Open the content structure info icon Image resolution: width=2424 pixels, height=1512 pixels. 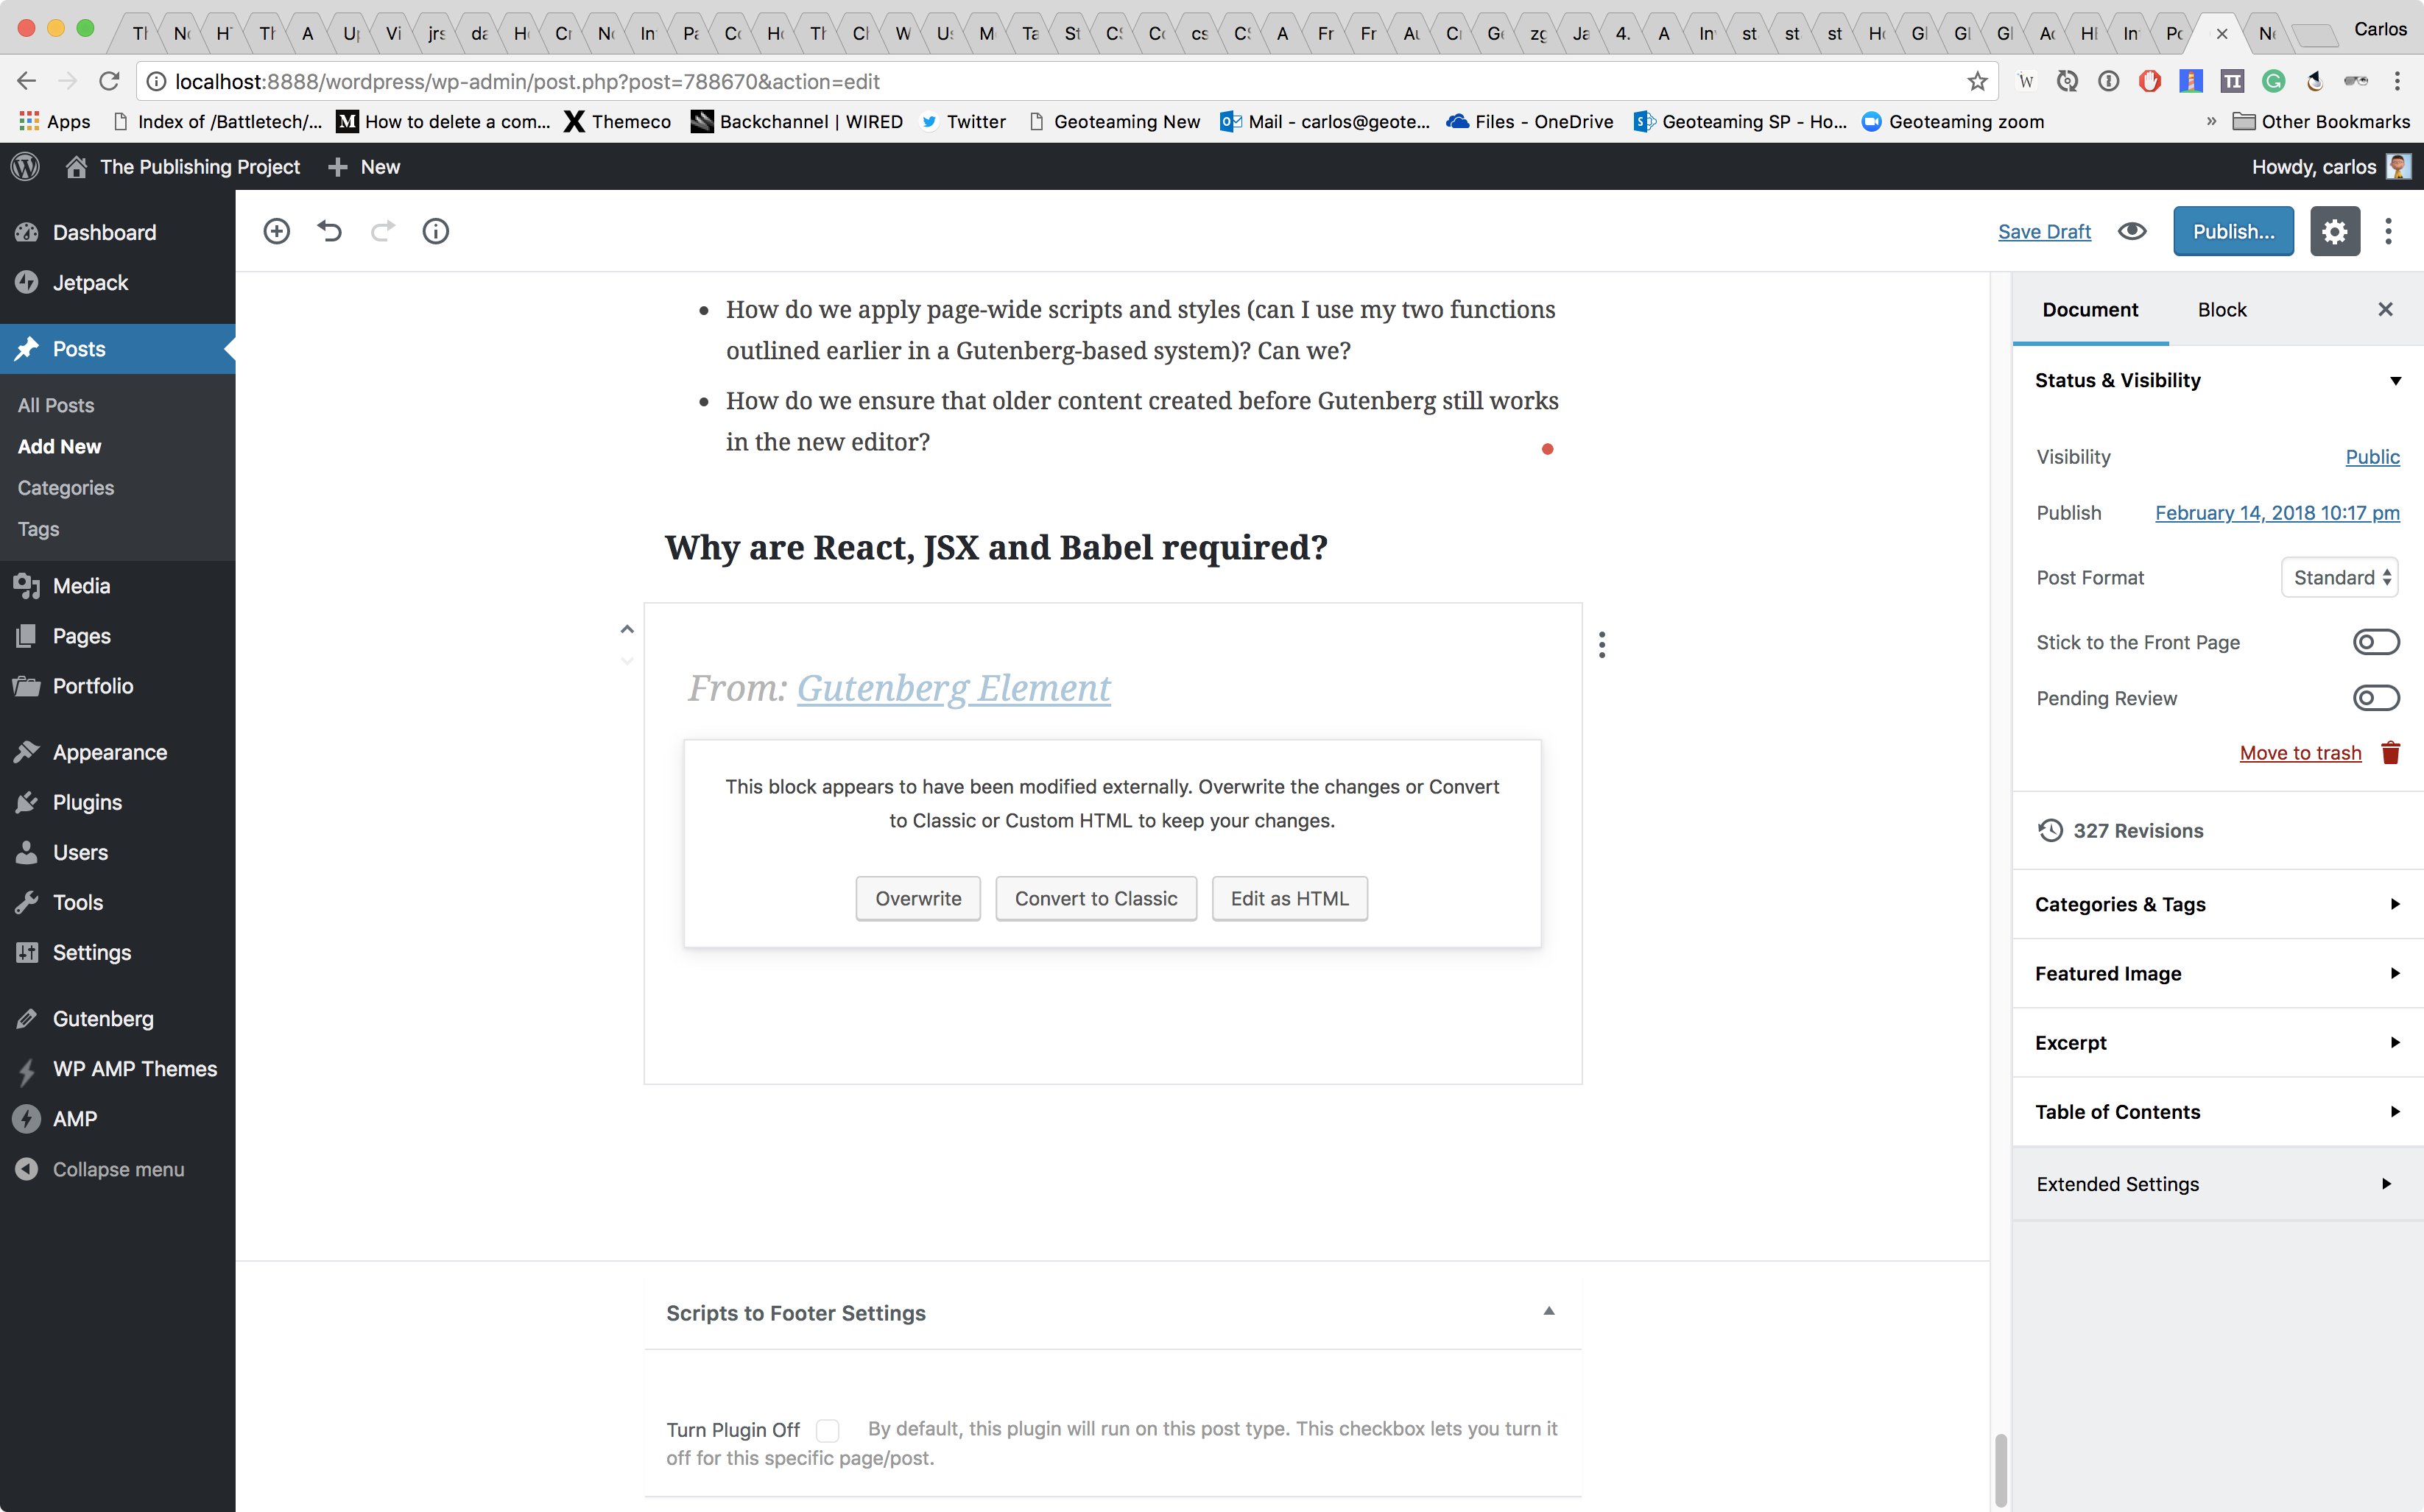click(x=435, y=231)
